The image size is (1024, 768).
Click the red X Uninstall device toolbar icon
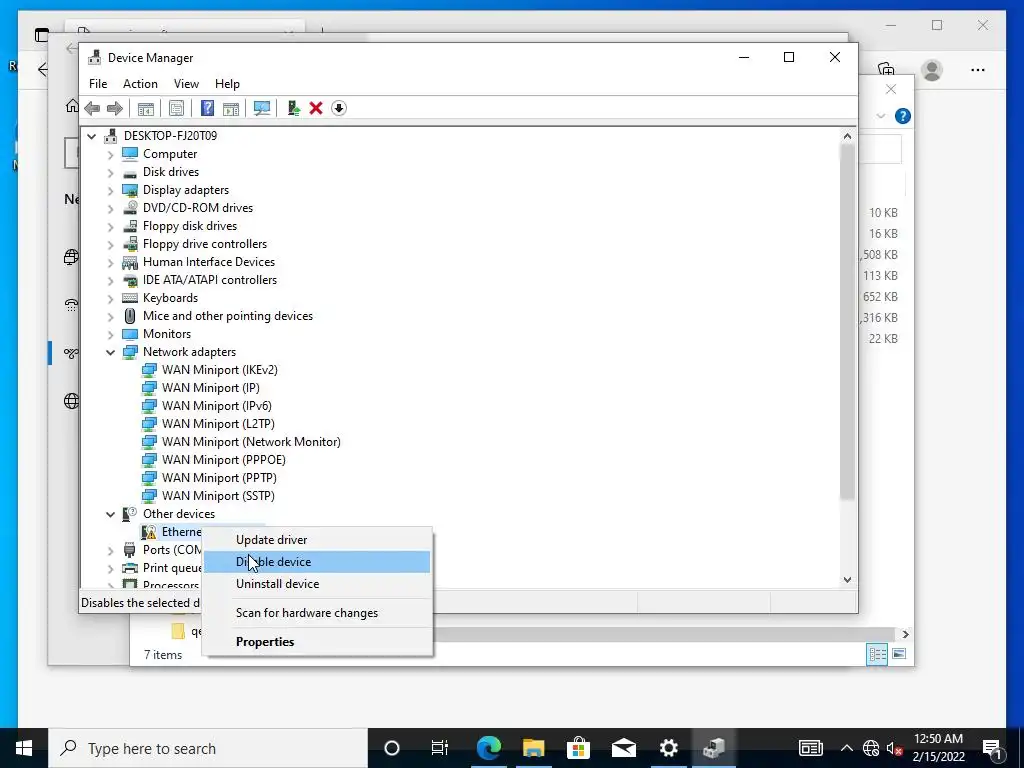[316, 108]
